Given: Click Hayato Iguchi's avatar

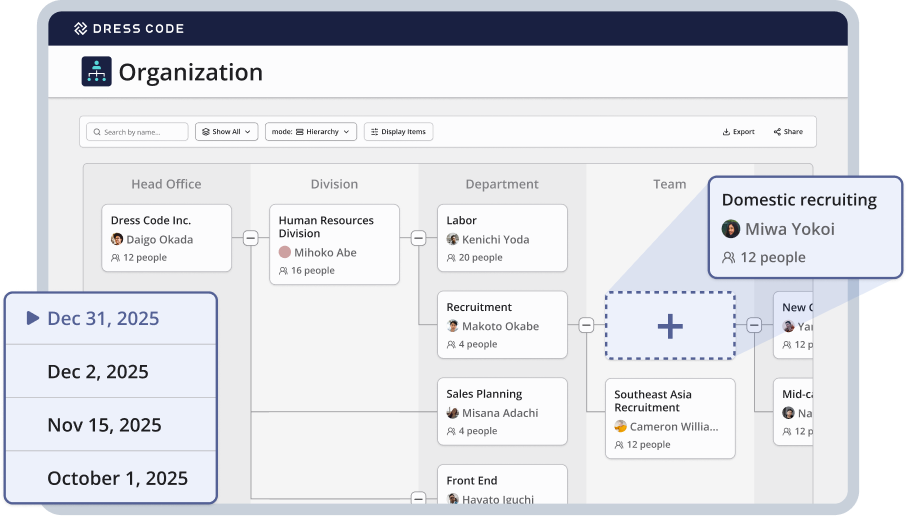Looking at the screenshot, I should [452, 499].
